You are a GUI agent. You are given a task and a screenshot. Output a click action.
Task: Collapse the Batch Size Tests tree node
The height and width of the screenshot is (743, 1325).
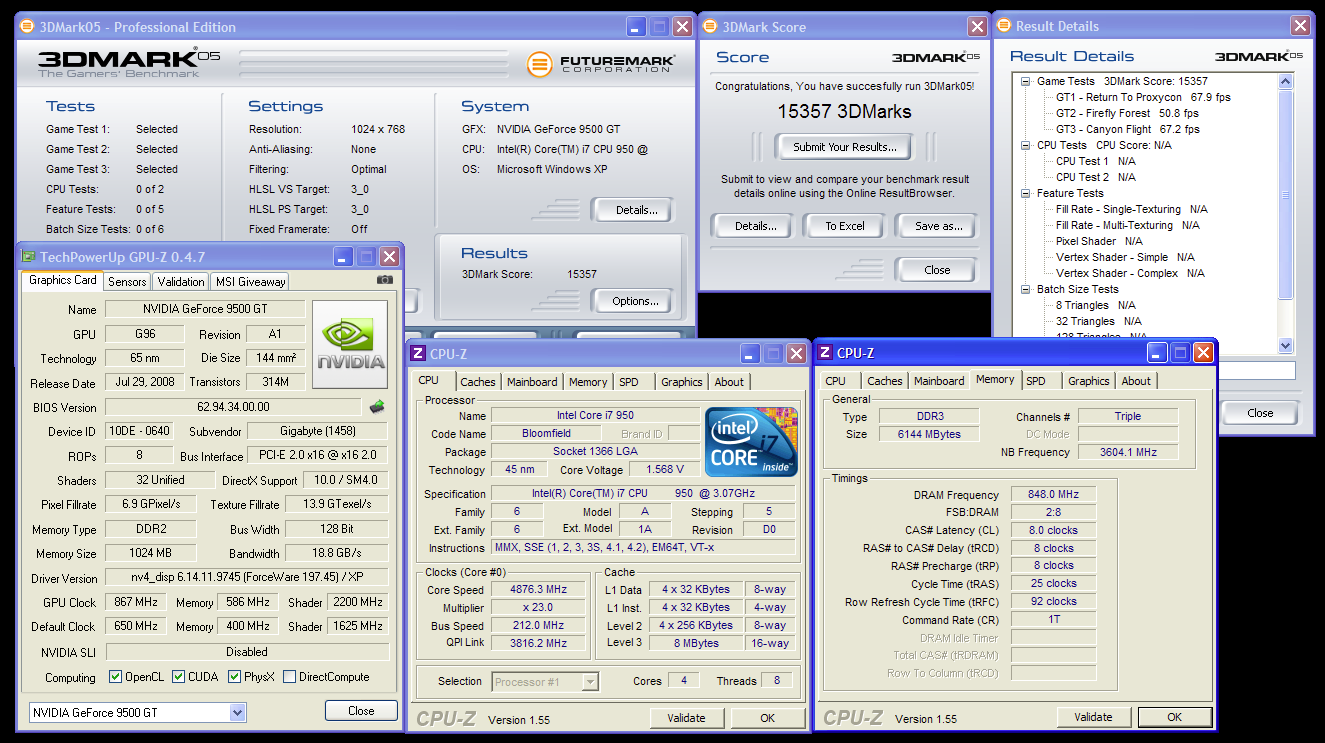pyautogui.click(x=1026, y=290)
